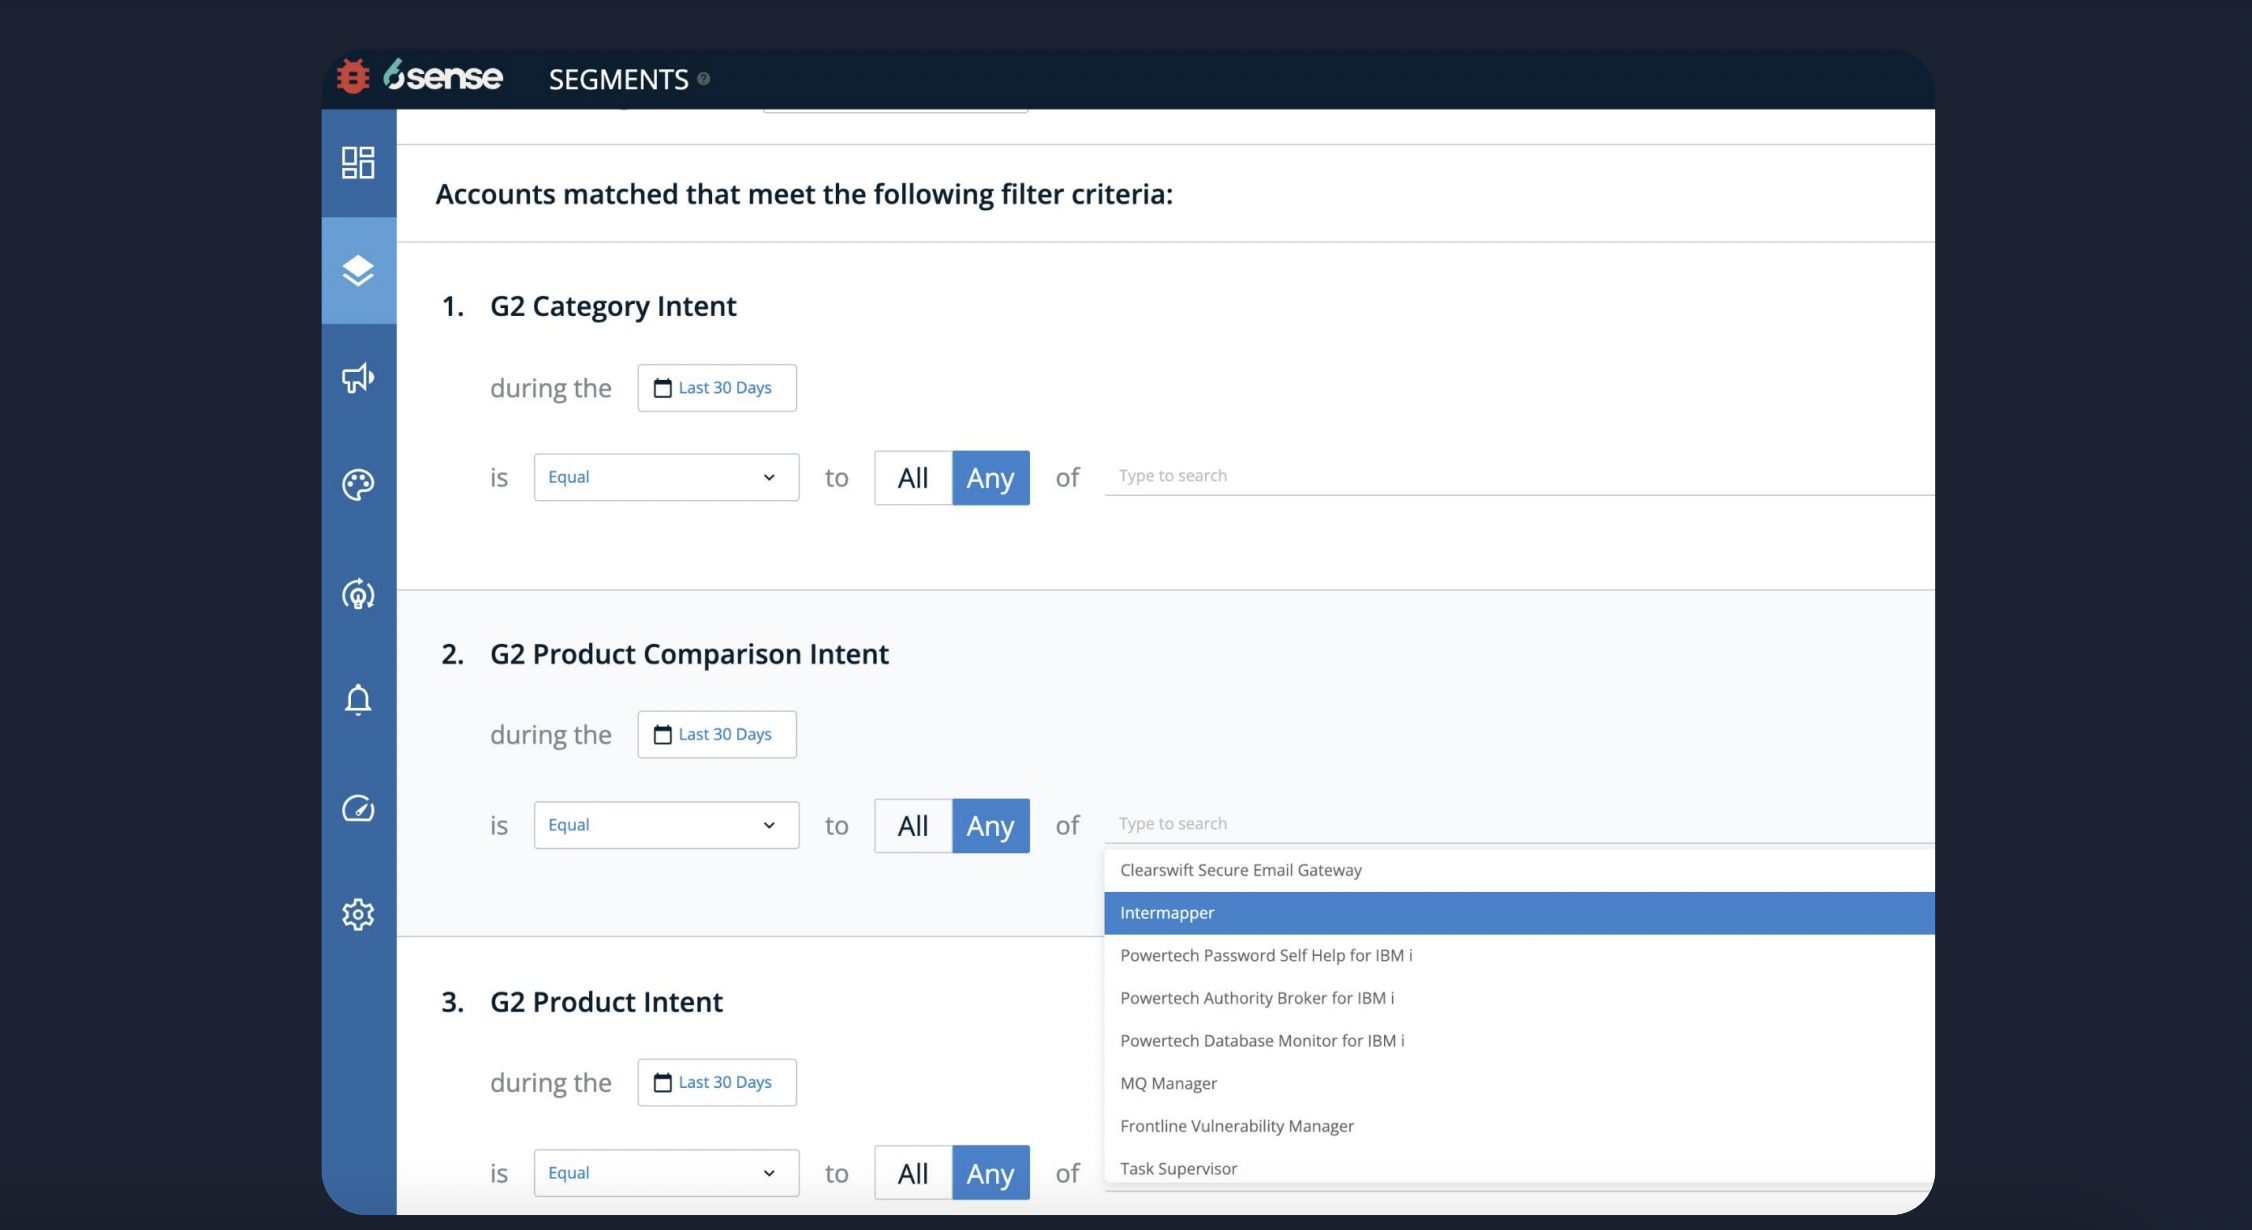The height and width of the screenshot is (1230, 2252).
Task: Open the alerts bell icon
Action: (x=358, y=699)
